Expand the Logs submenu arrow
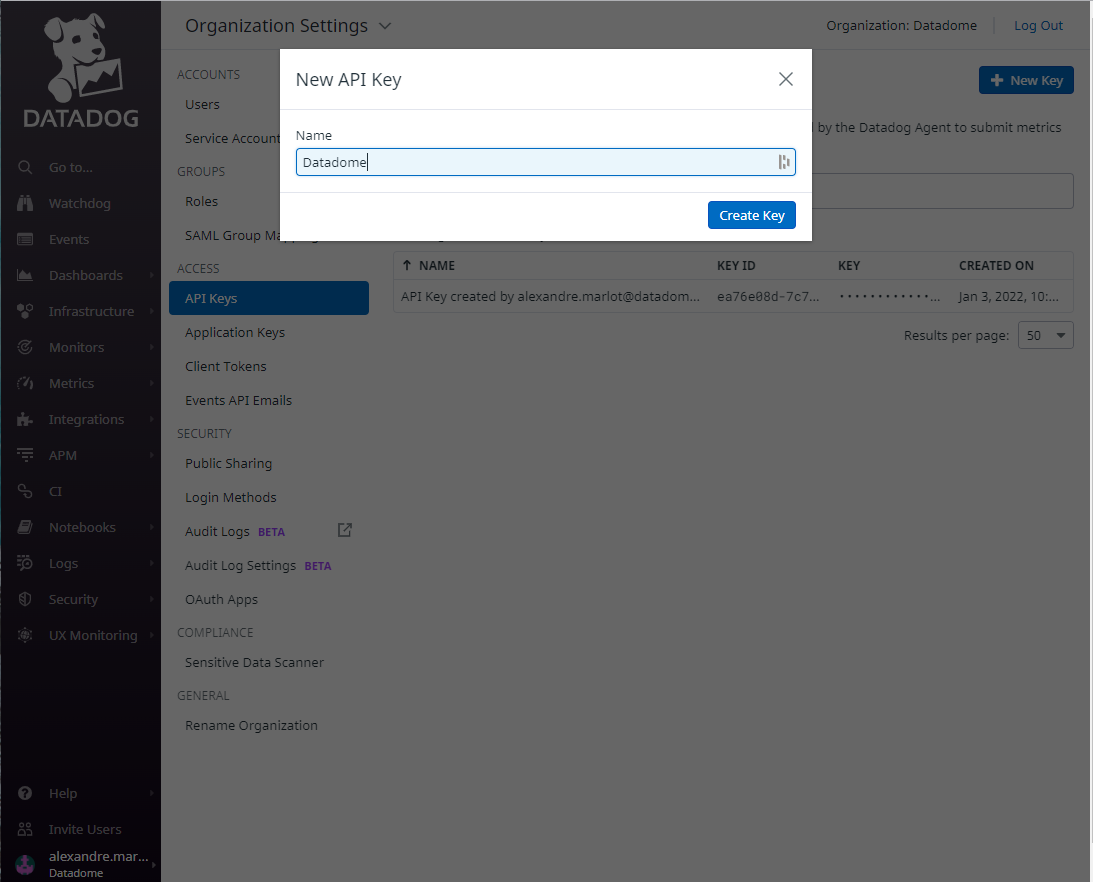This screenshot has width=1093, height=882. pyautogui.click(x=151, y=563)
